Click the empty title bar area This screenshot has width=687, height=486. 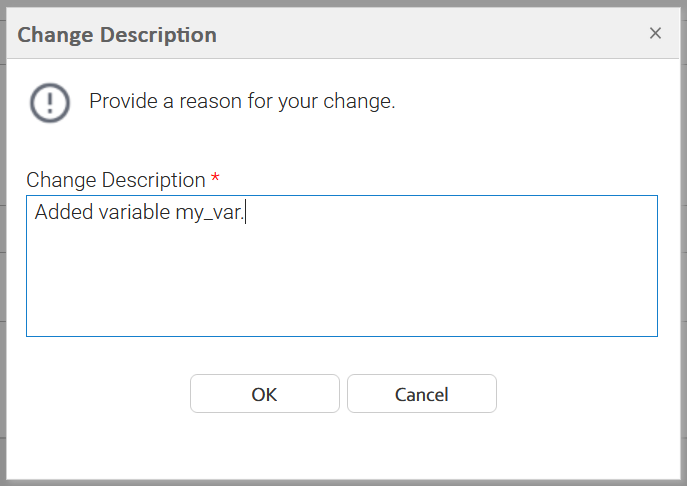click(x=430, y=34)
